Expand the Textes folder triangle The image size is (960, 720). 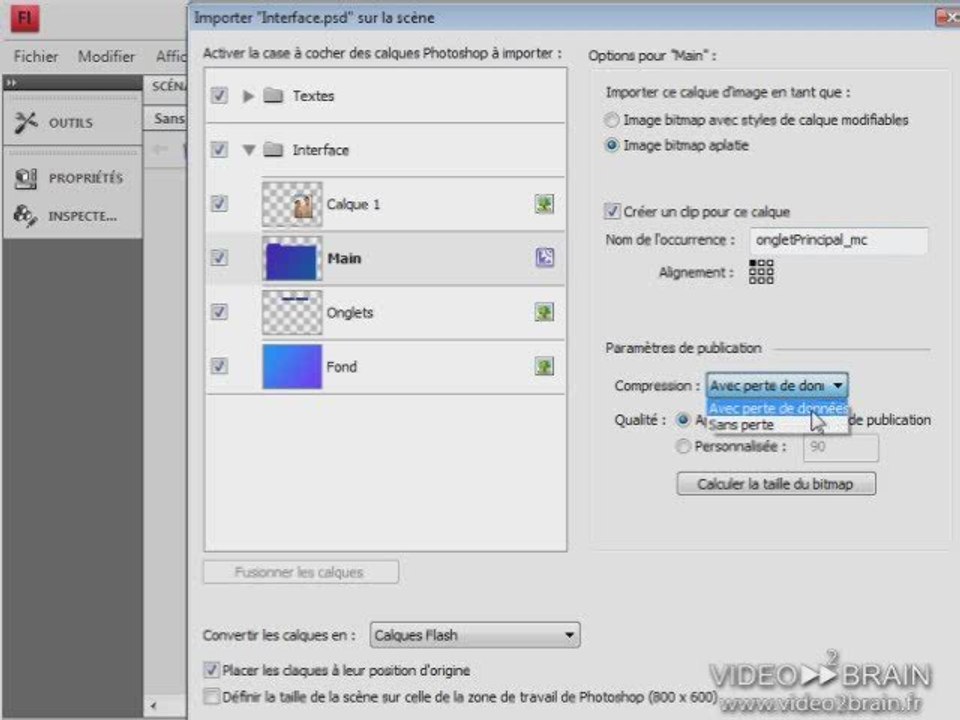248,96
